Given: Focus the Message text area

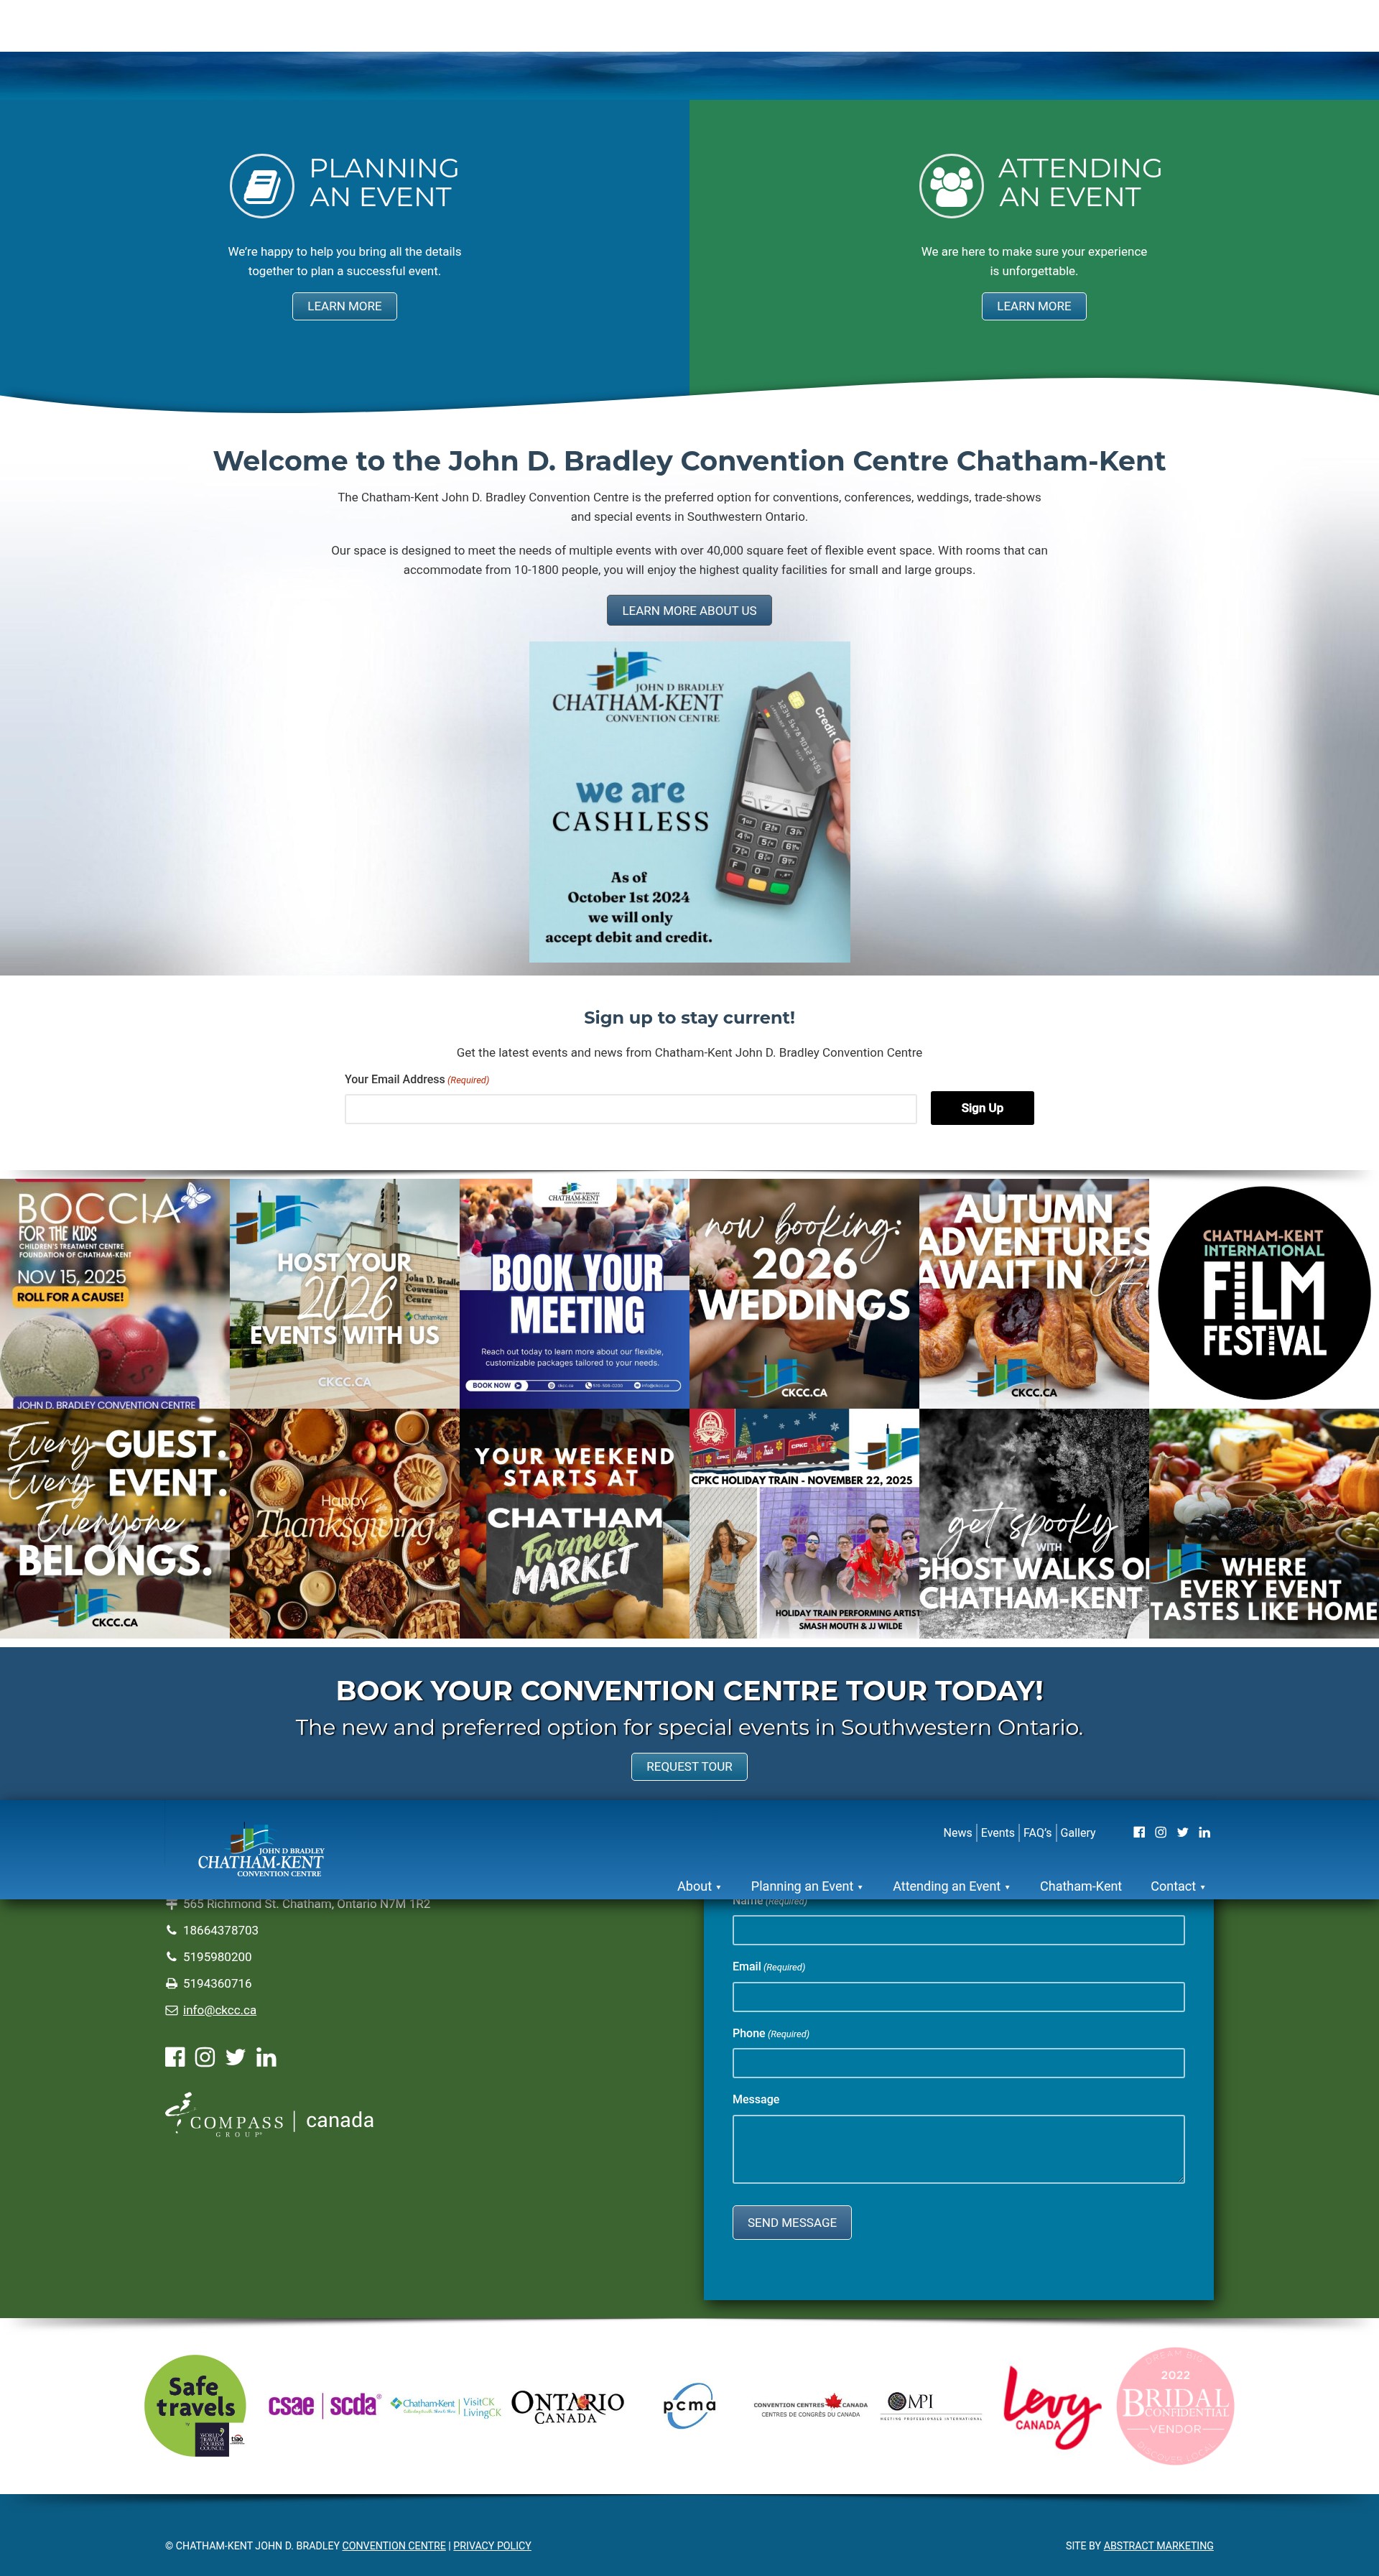Looking at the screenshot, I should pos(958,2149).
